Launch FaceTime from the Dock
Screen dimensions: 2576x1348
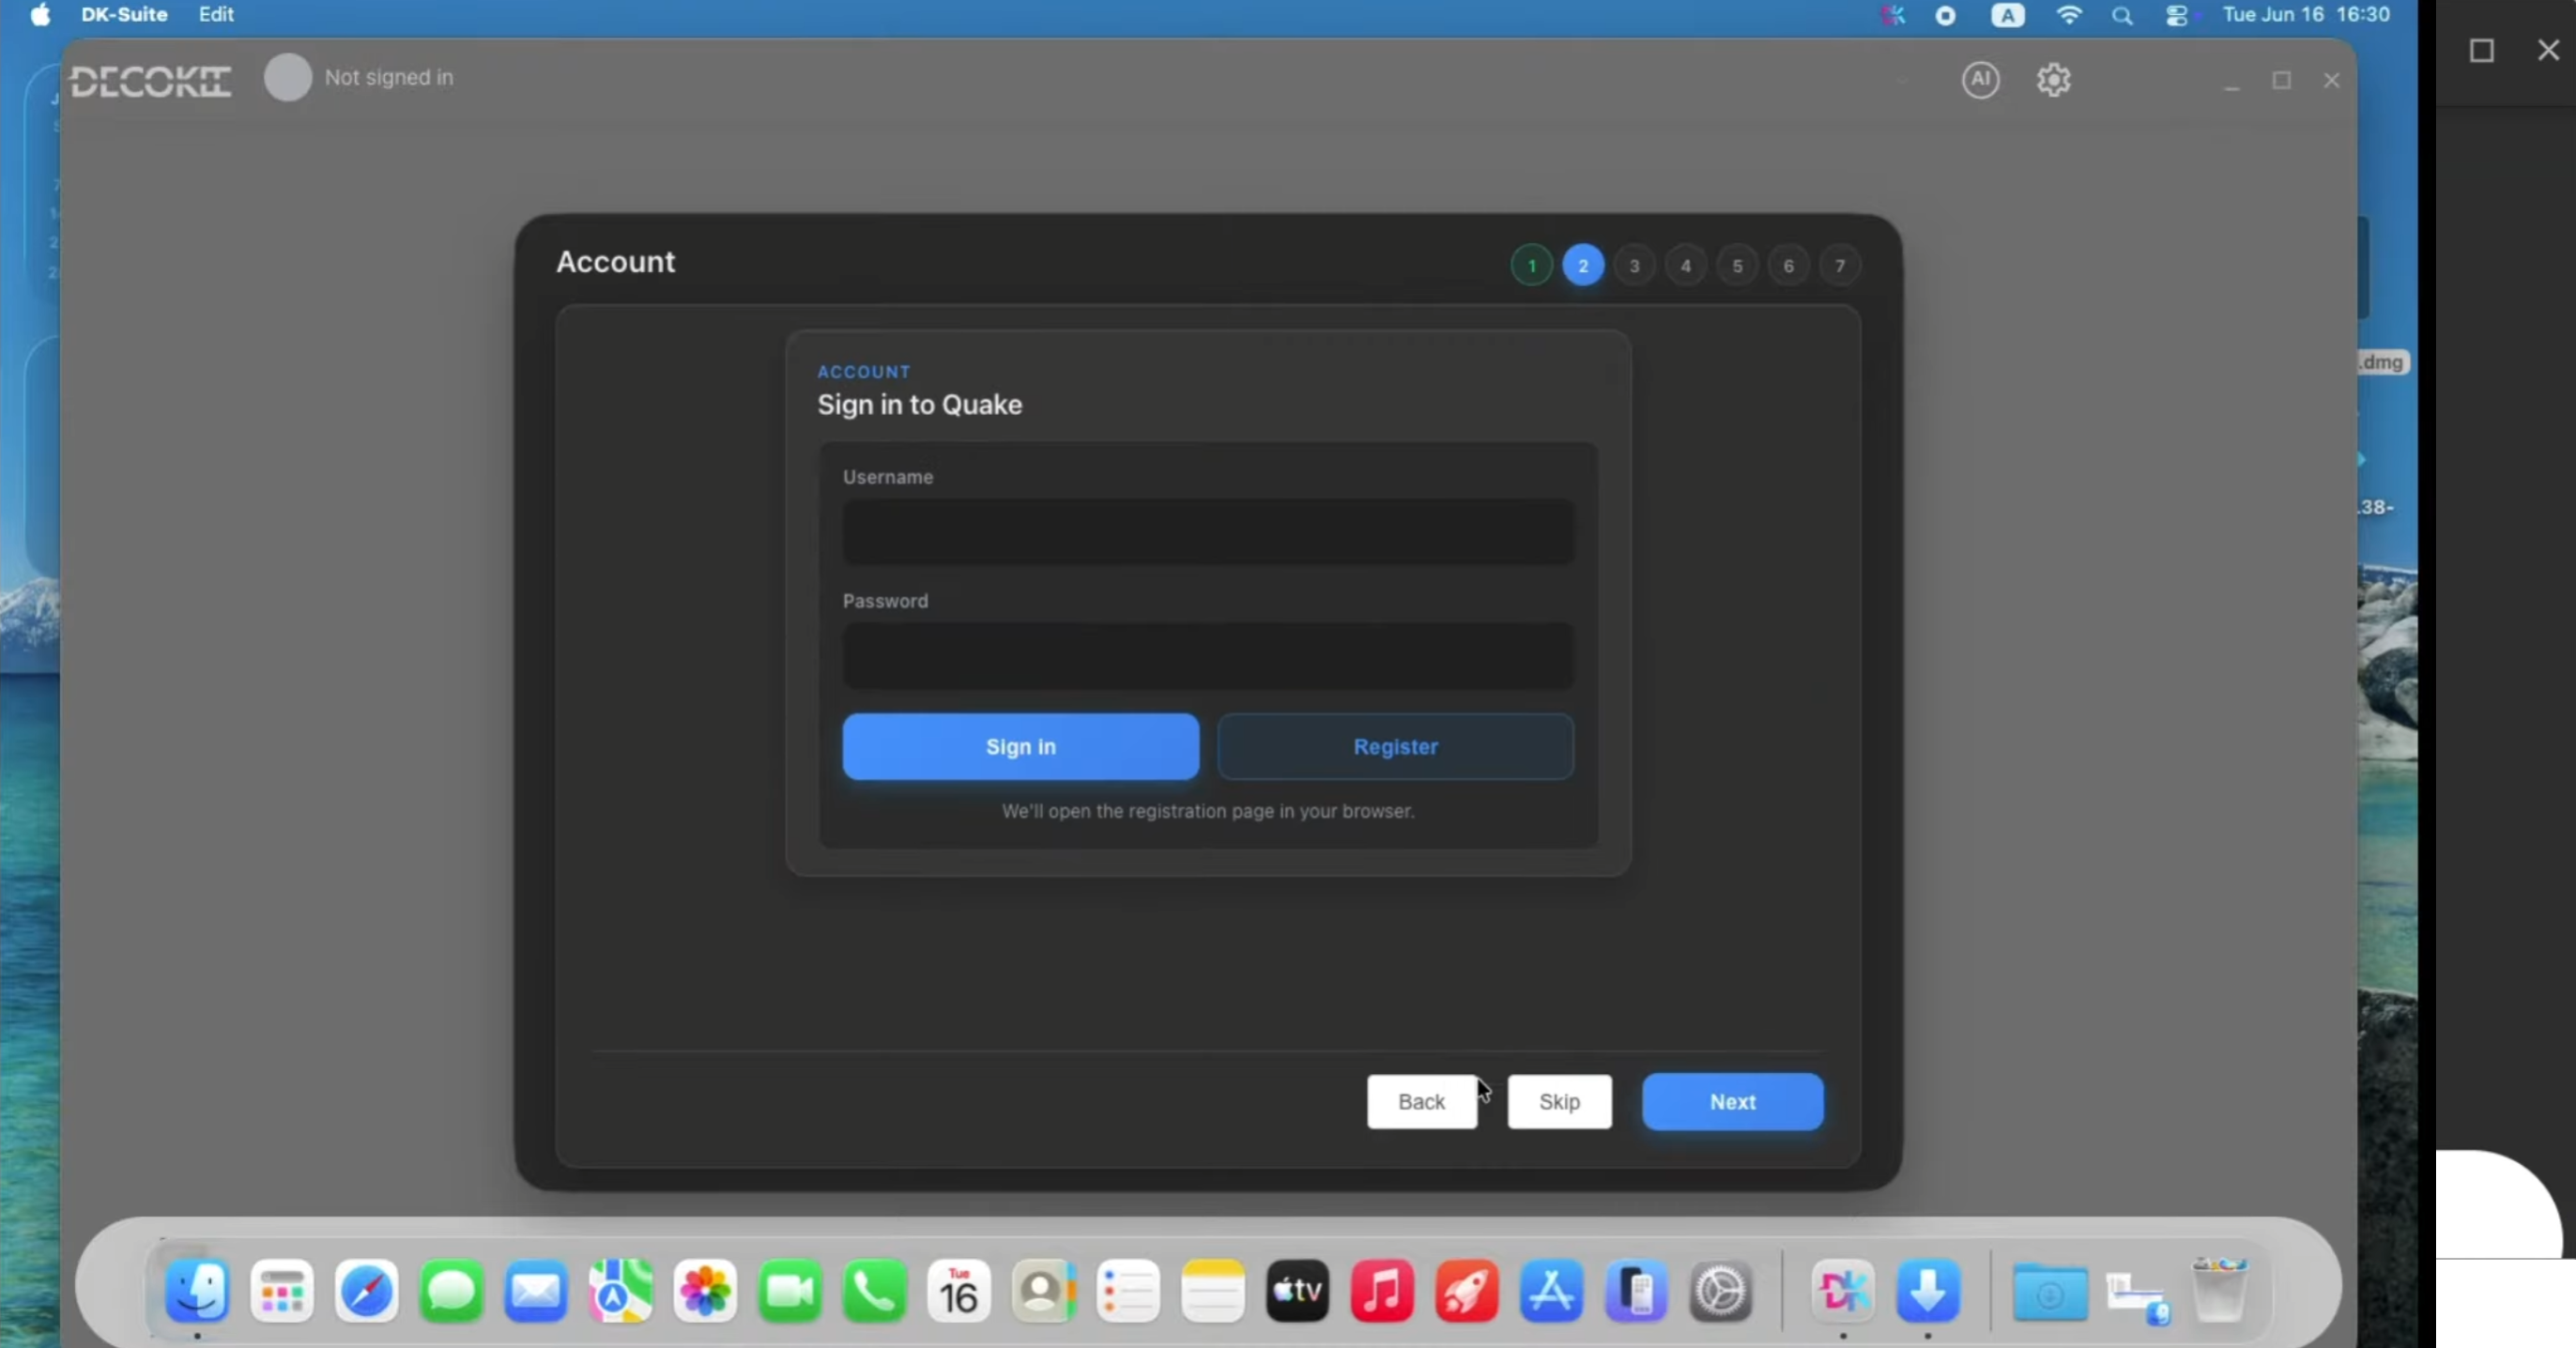790,1290
